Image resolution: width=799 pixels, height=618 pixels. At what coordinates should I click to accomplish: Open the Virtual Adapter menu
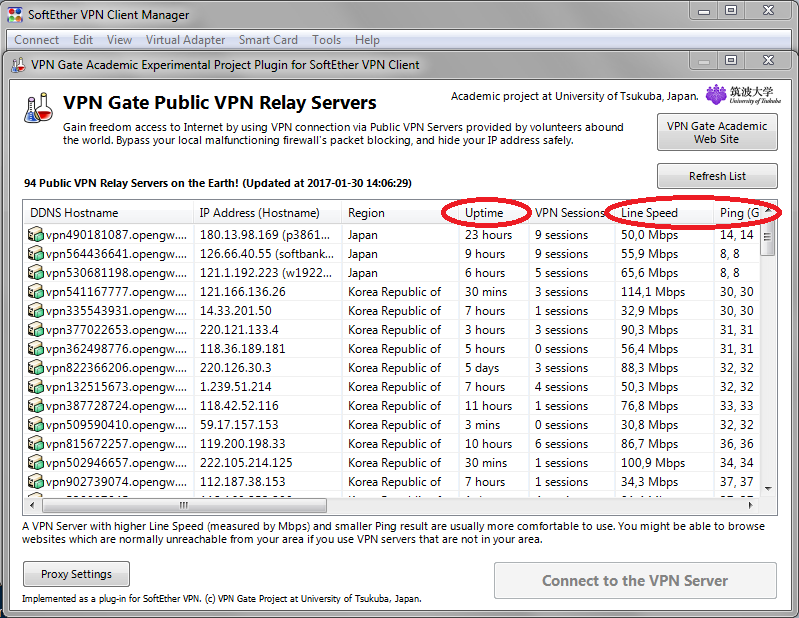[x=185, y=40]
